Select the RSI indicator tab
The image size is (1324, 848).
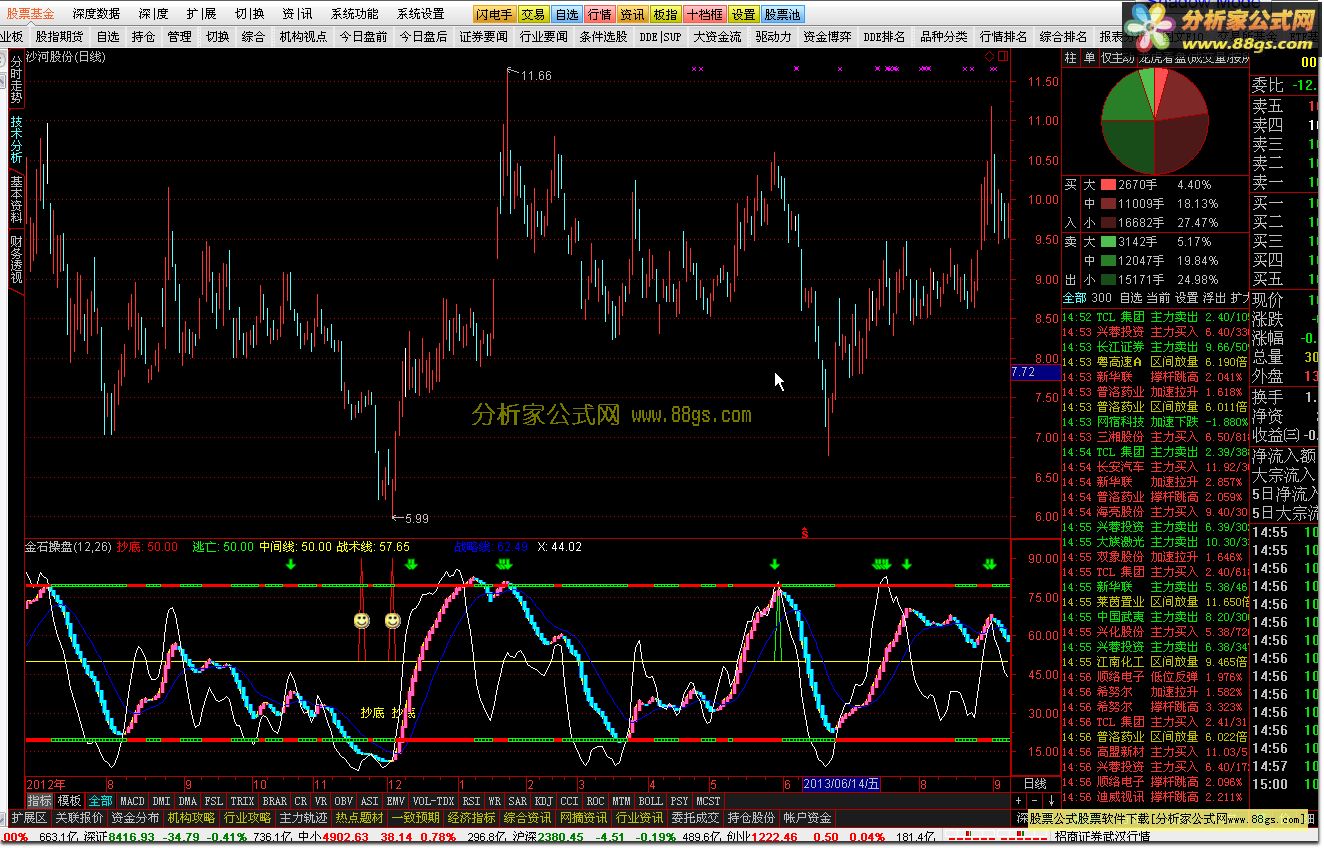tap(471, 801)
